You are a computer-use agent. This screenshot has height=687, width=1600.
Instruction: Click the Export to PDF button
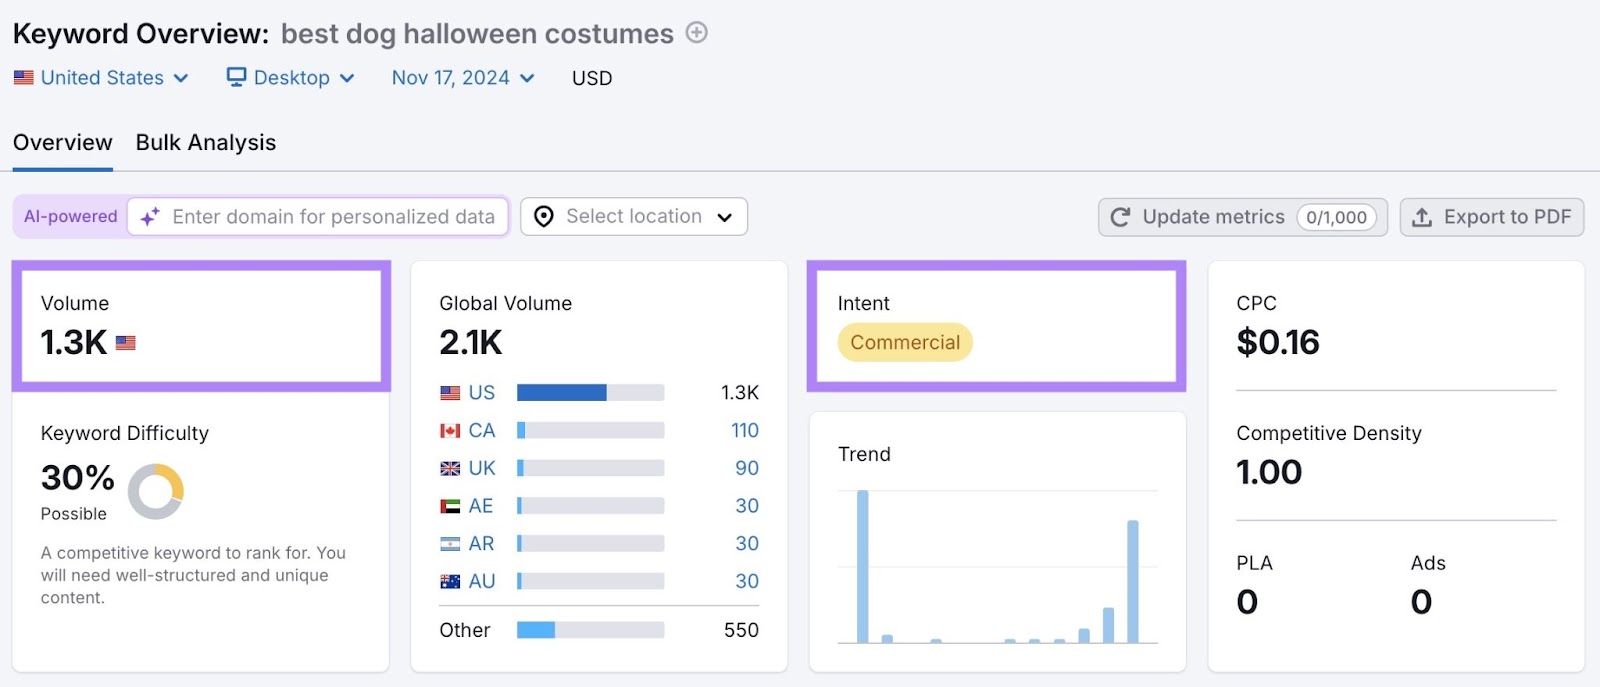pyautogui.click(x=1491, y=217)
